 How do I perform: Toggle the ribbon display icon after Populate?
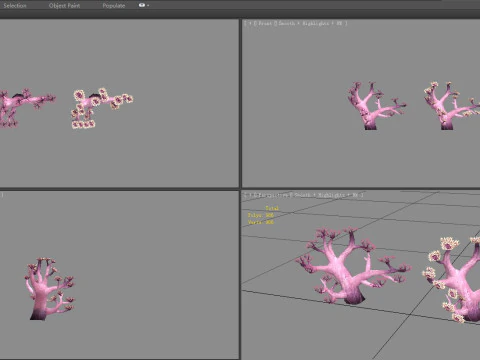(x=142, y=5)
